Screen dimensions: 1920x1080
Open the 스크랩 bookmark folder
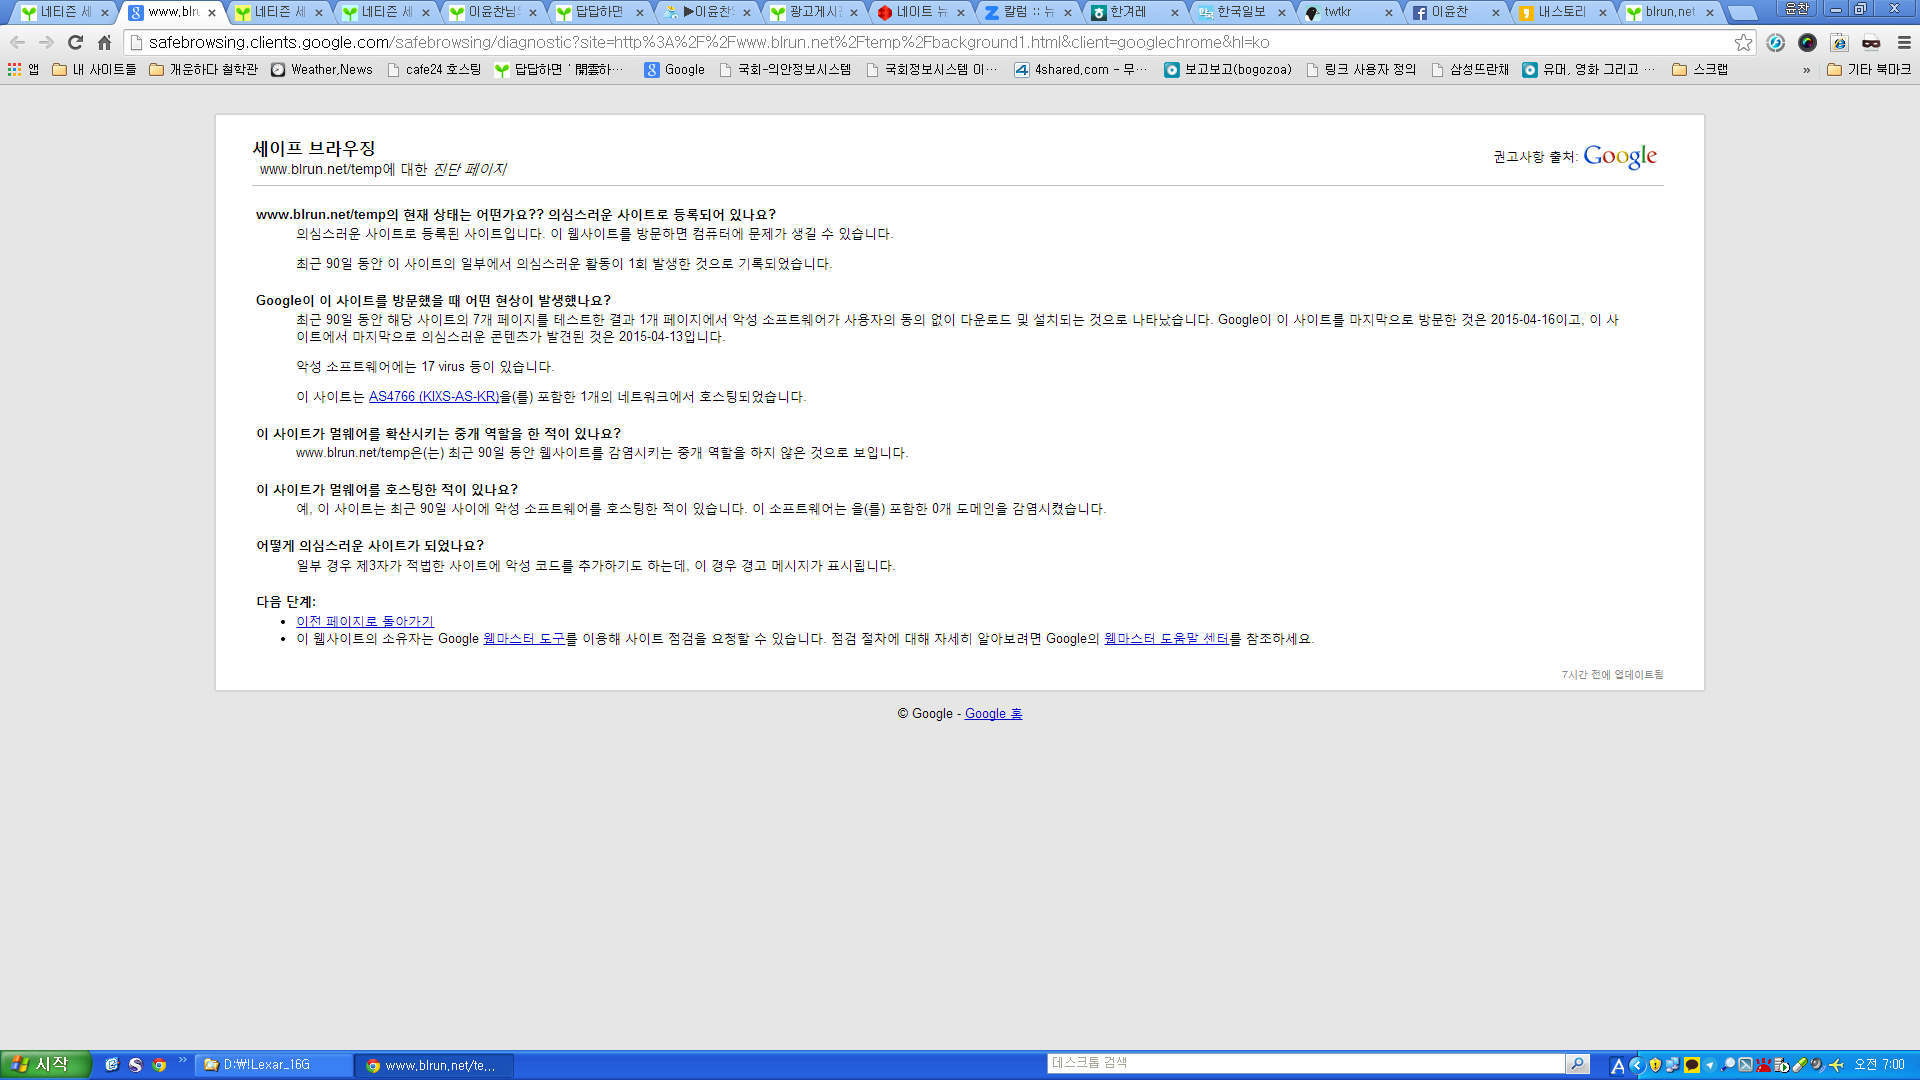point(1700,70)
